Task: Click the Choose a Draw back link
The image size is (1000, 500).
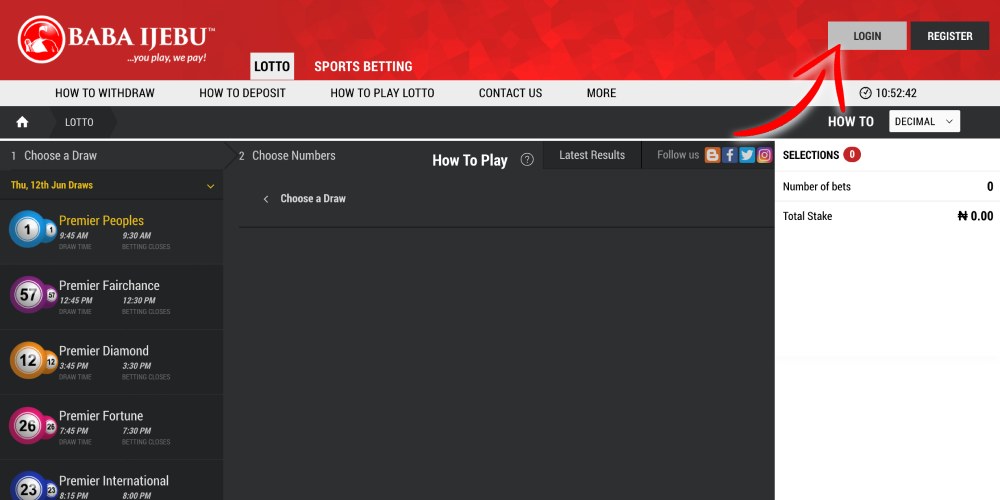Action: 312,199
